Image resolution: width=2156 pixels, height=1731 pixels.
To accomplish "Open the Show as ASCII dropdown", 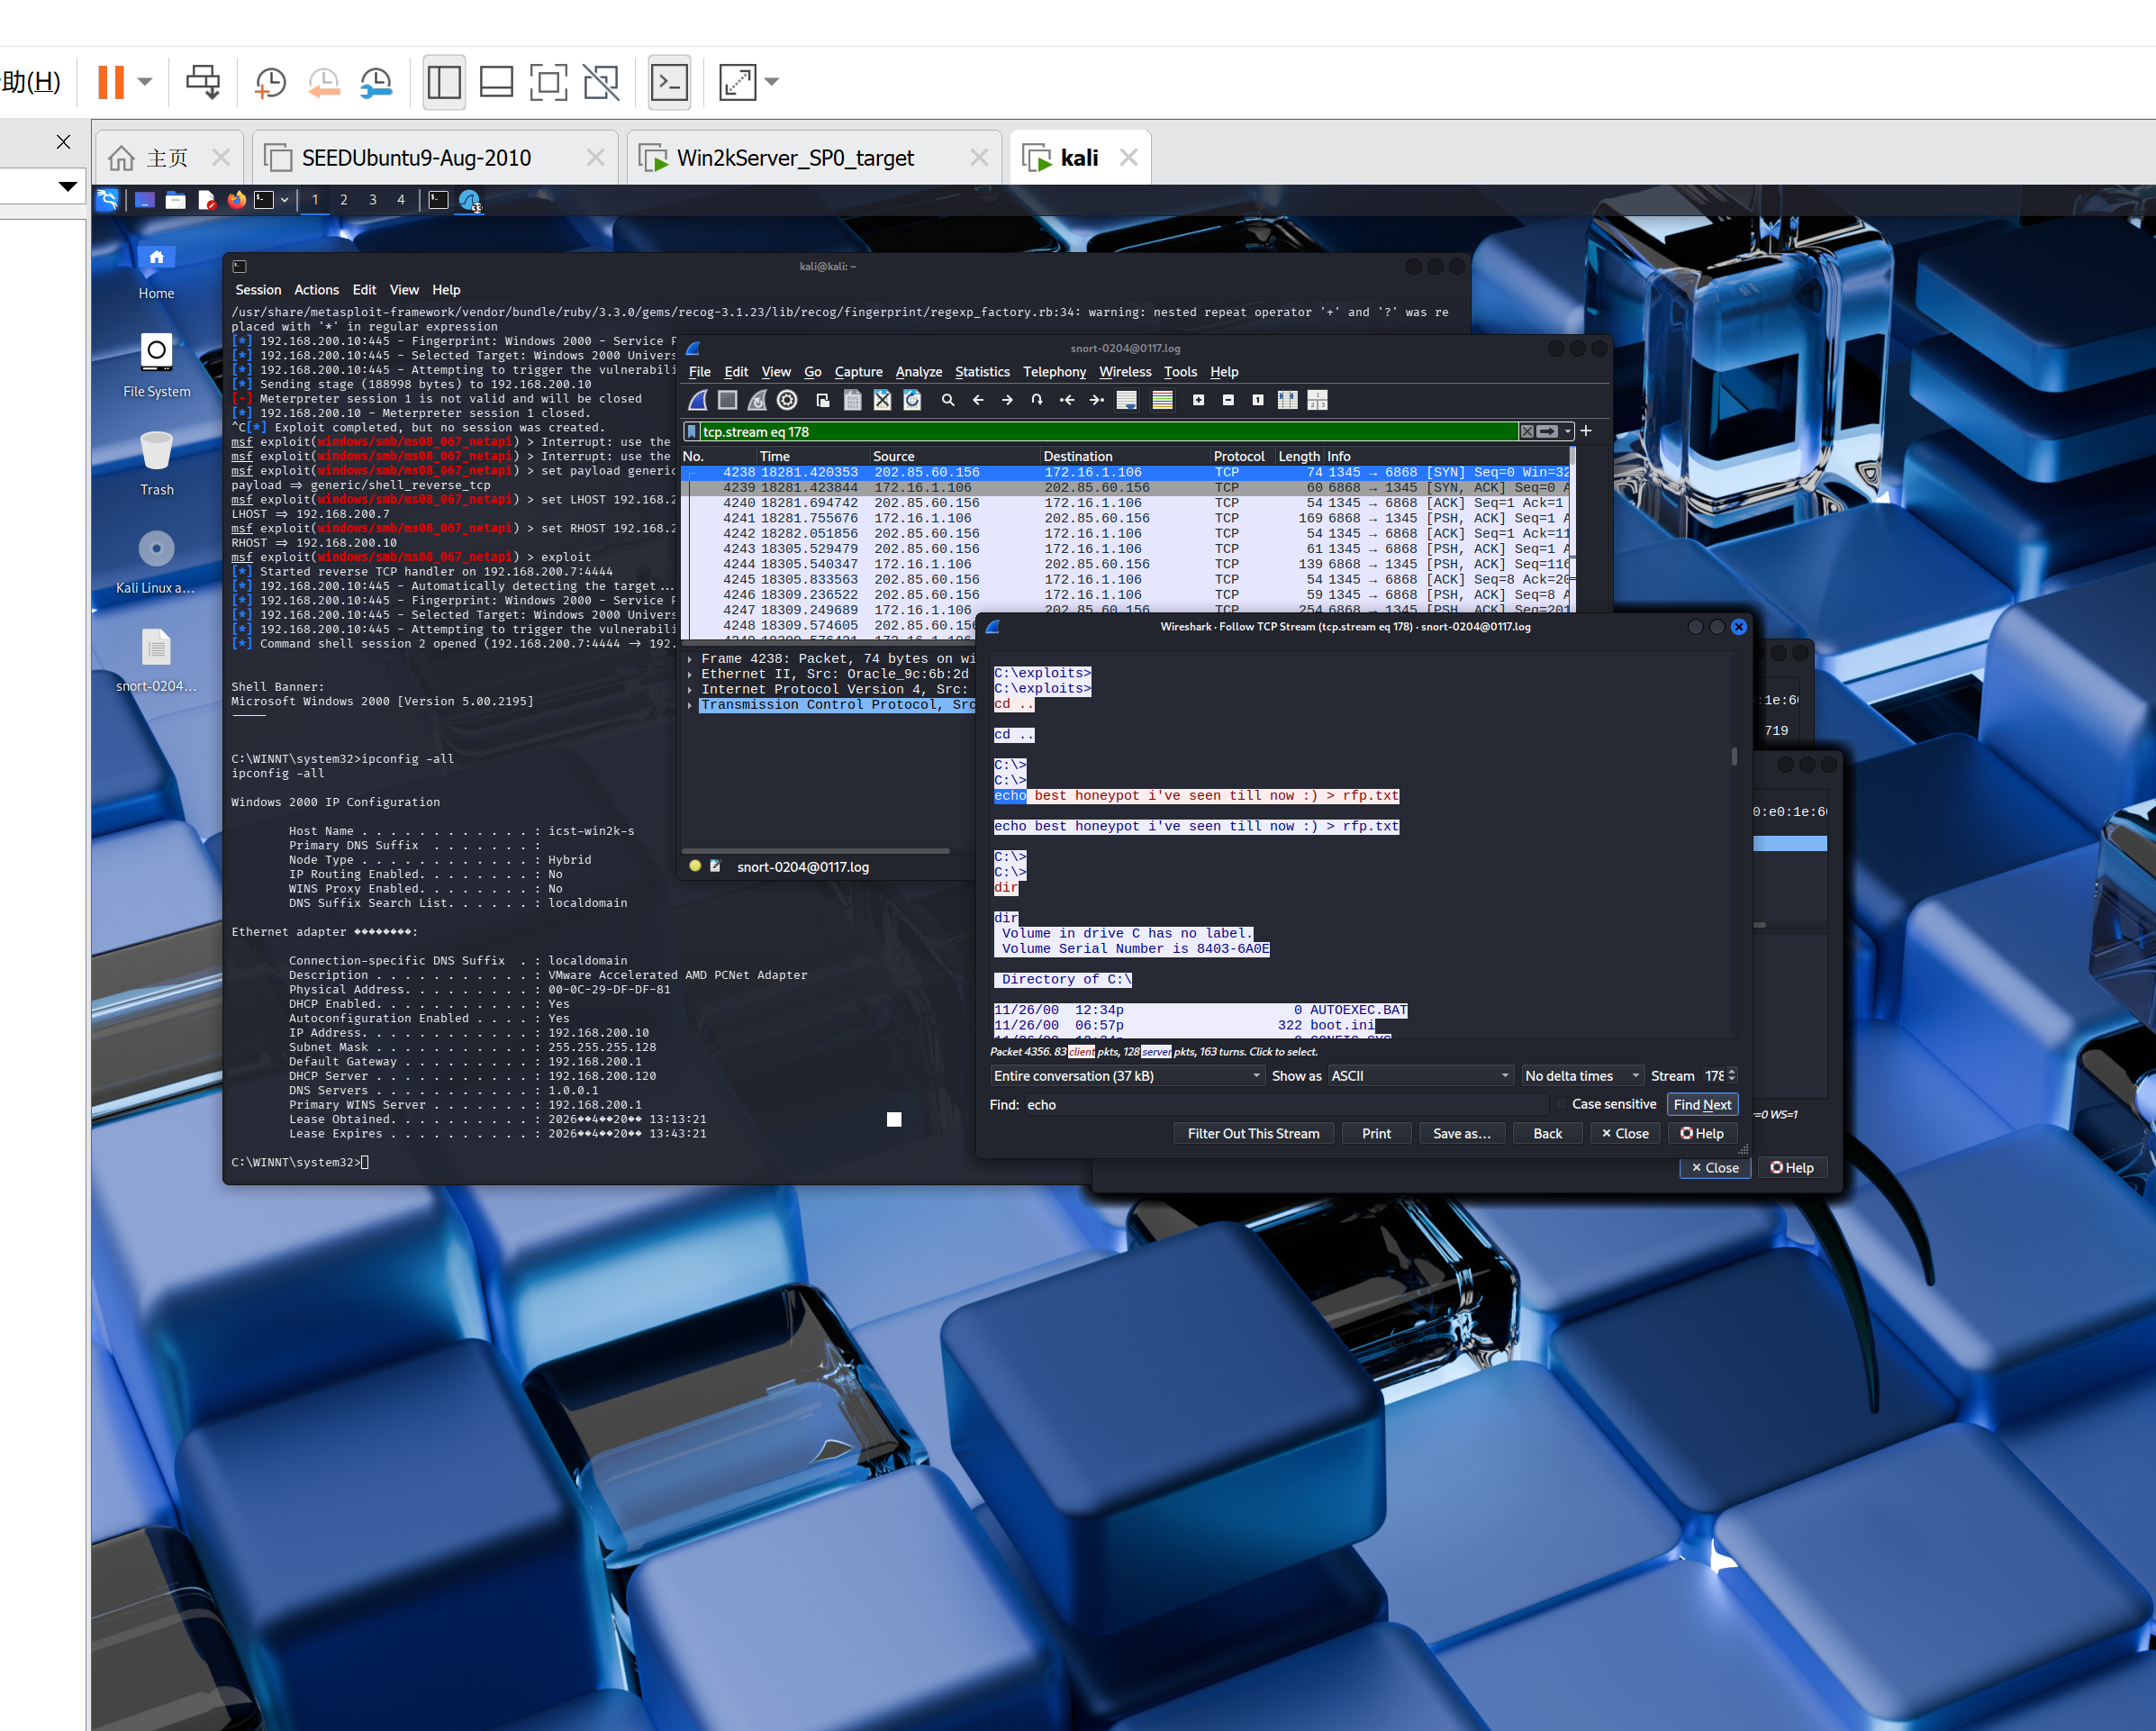I will pos(1418,1076).
